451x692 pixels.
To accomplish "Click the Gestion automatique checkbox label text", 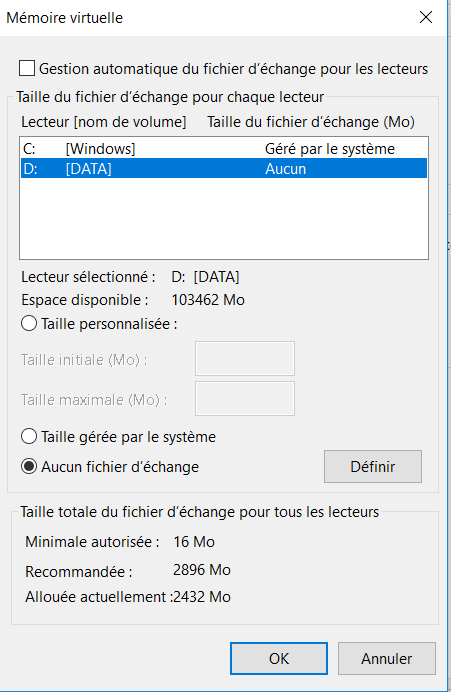I will pos(233,69).
